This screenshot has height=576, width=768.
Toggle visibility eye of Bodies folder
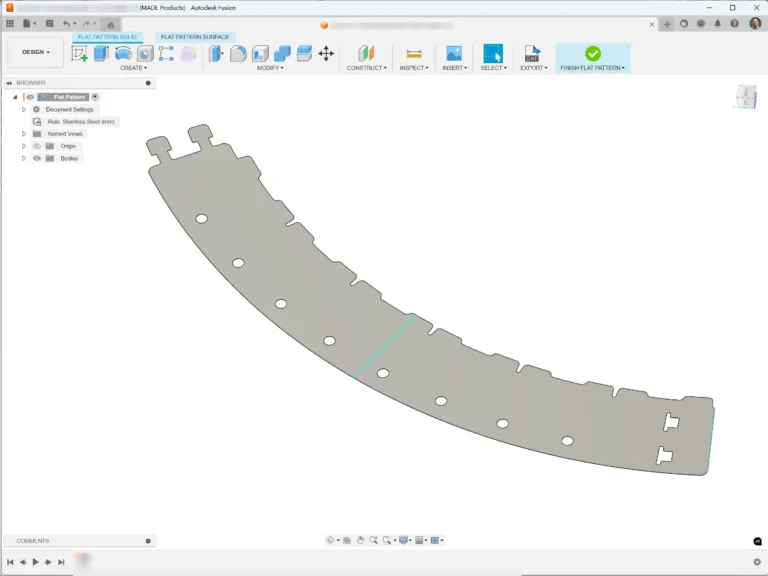[x=37, y=158]
